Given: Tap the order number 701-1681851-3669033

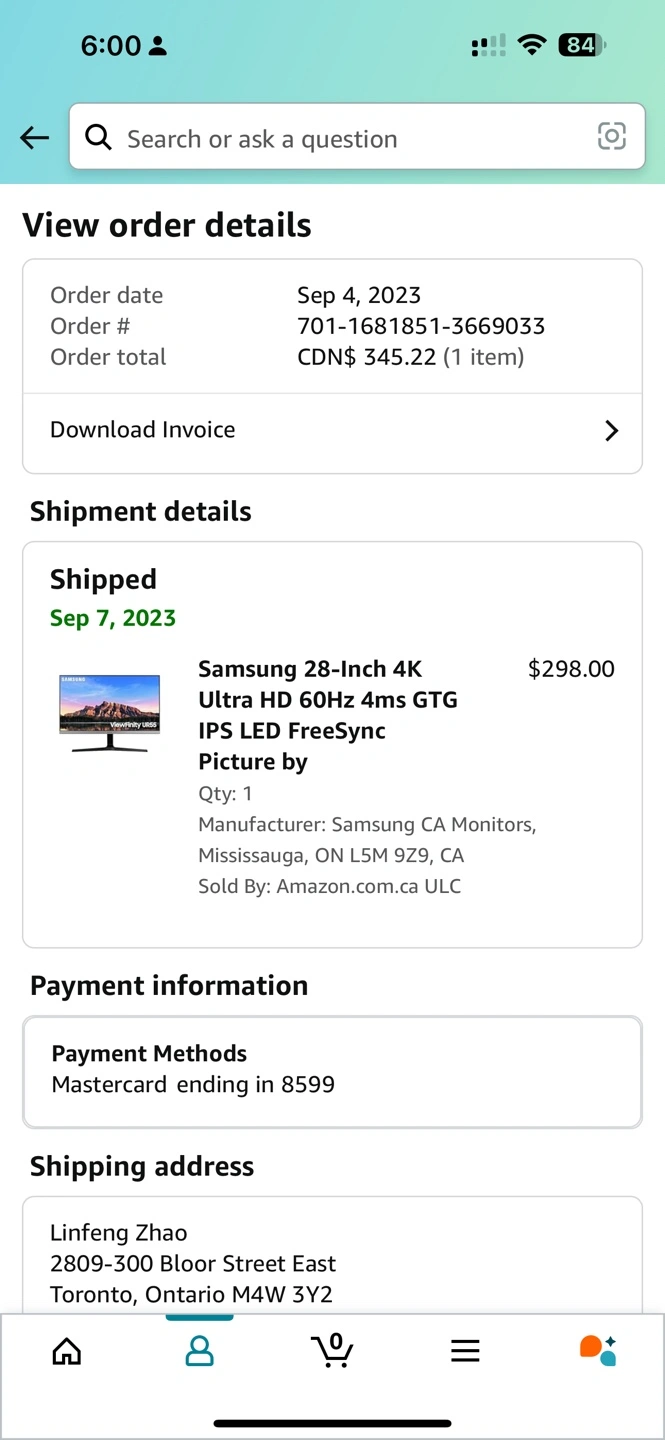Looking at the screenshot, I should [x=421, y=326].
